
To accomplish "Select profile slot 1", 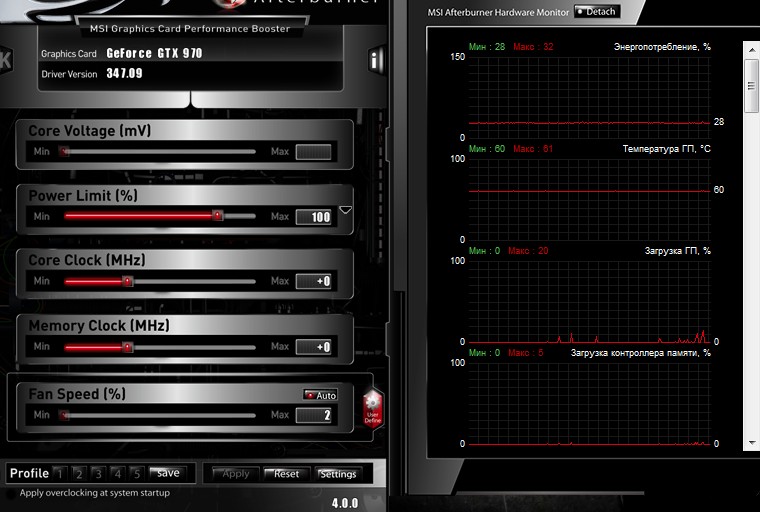I will [x=61, y=473].
